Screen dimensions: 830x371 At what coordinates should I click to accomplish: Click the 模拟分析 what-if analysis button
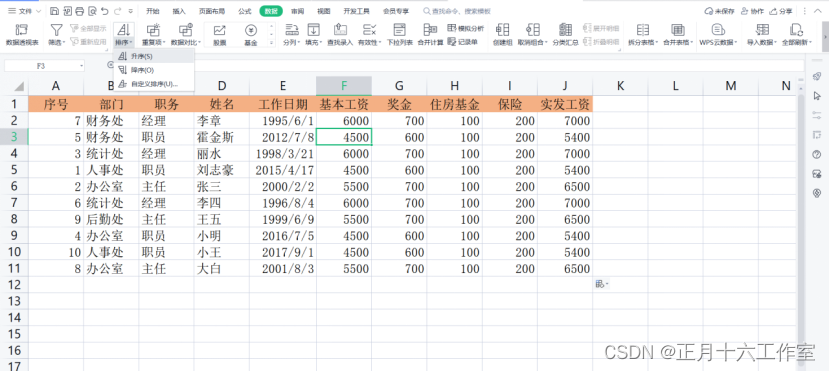466,28
